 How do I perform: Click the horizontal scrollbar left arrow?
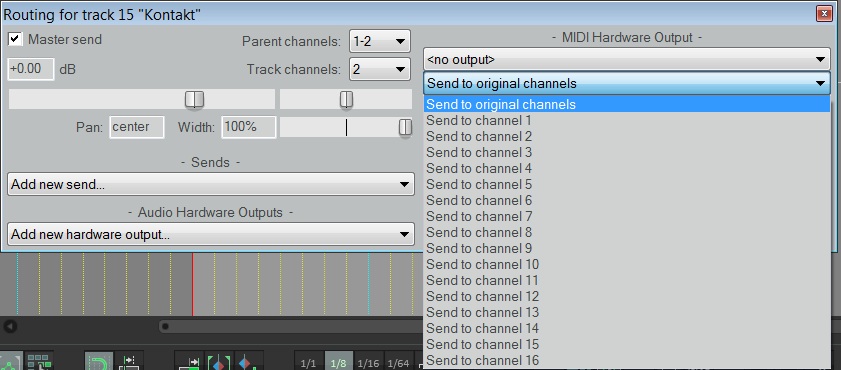point(10,326)
